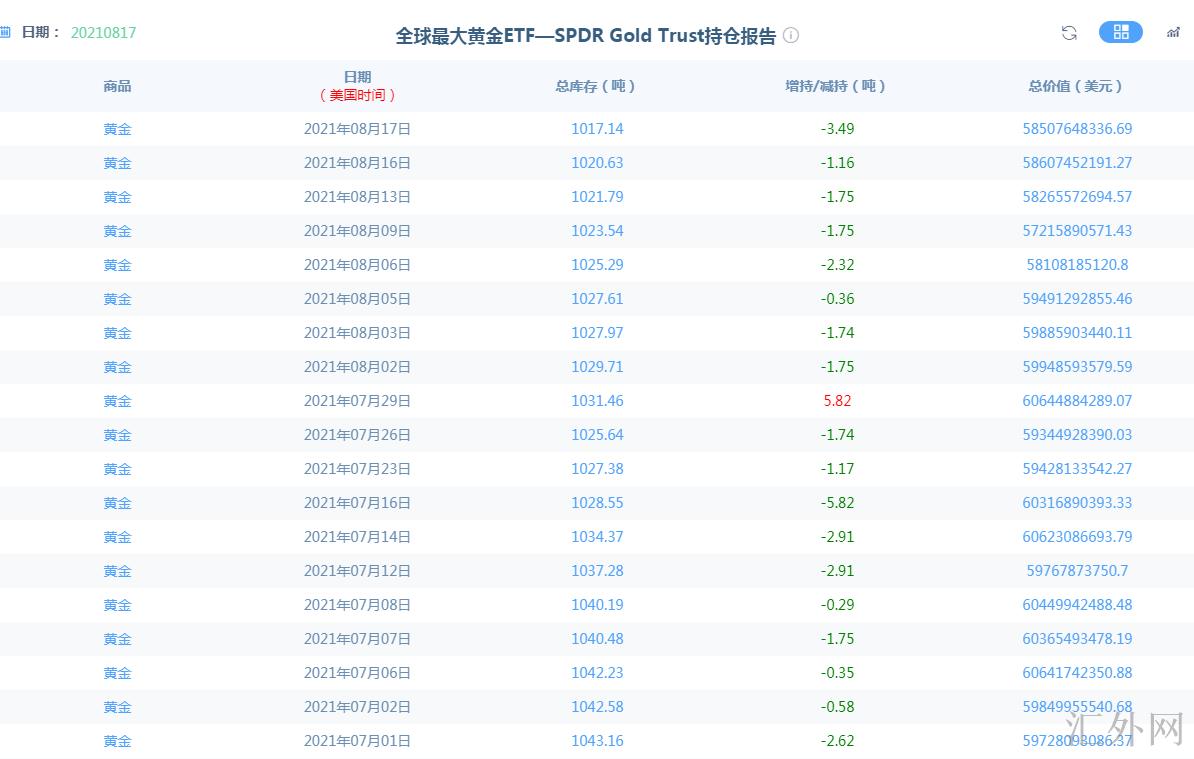Click the 总价值（美元）column header
Image resolution: width=1194 pixels, height=759 pixels.
[1077, 86]
